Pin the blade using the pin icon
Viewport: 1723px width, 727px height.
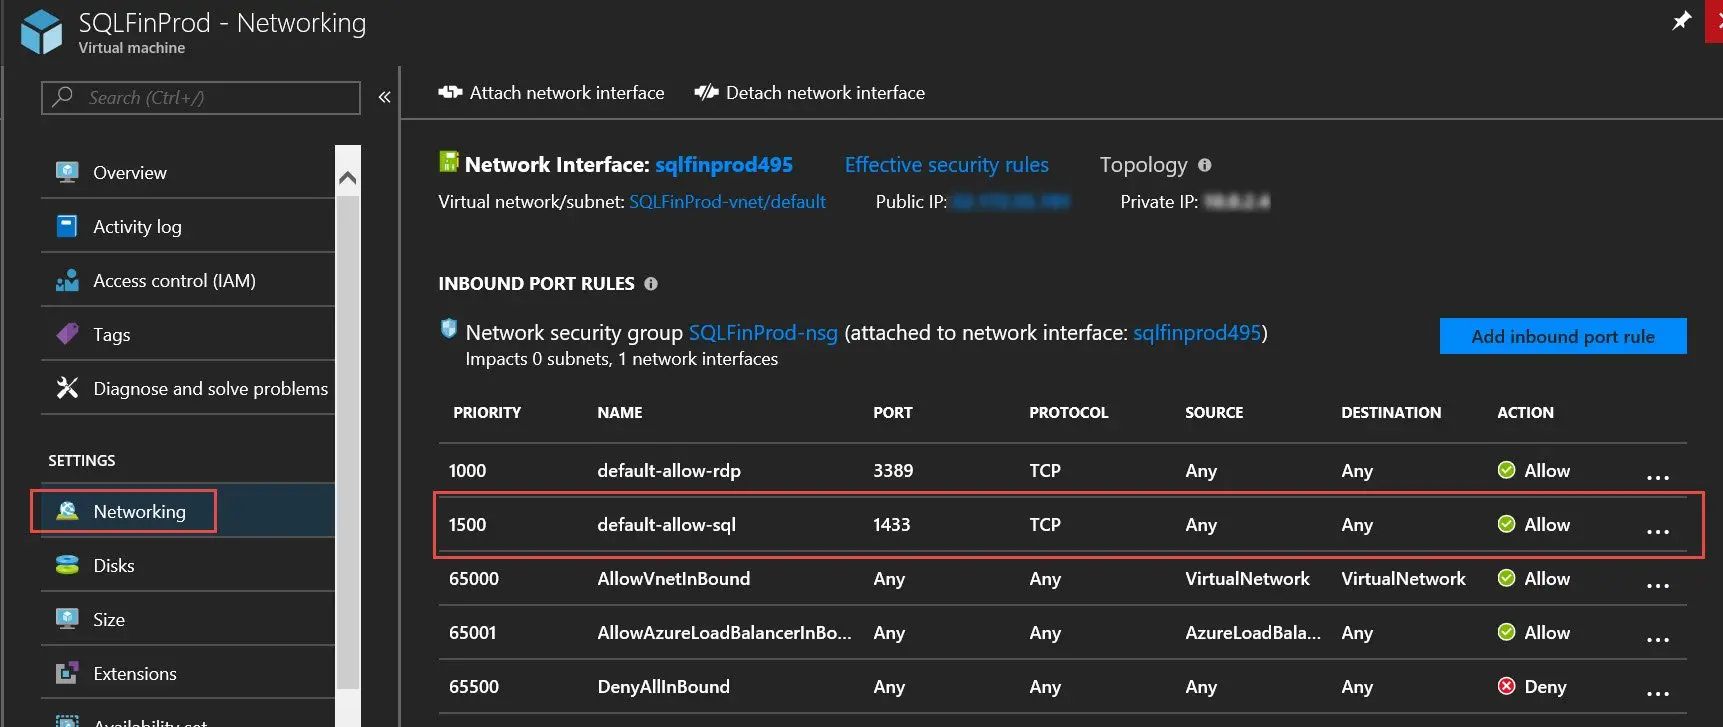coord(1682,21)
